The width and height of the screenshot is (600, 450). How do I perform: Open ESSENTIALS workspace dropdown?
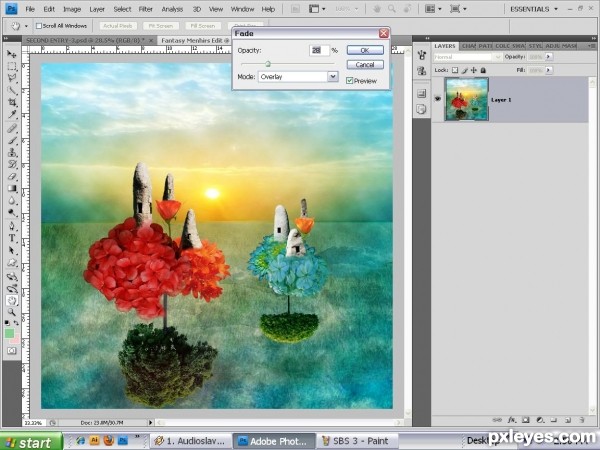(534, 9)
